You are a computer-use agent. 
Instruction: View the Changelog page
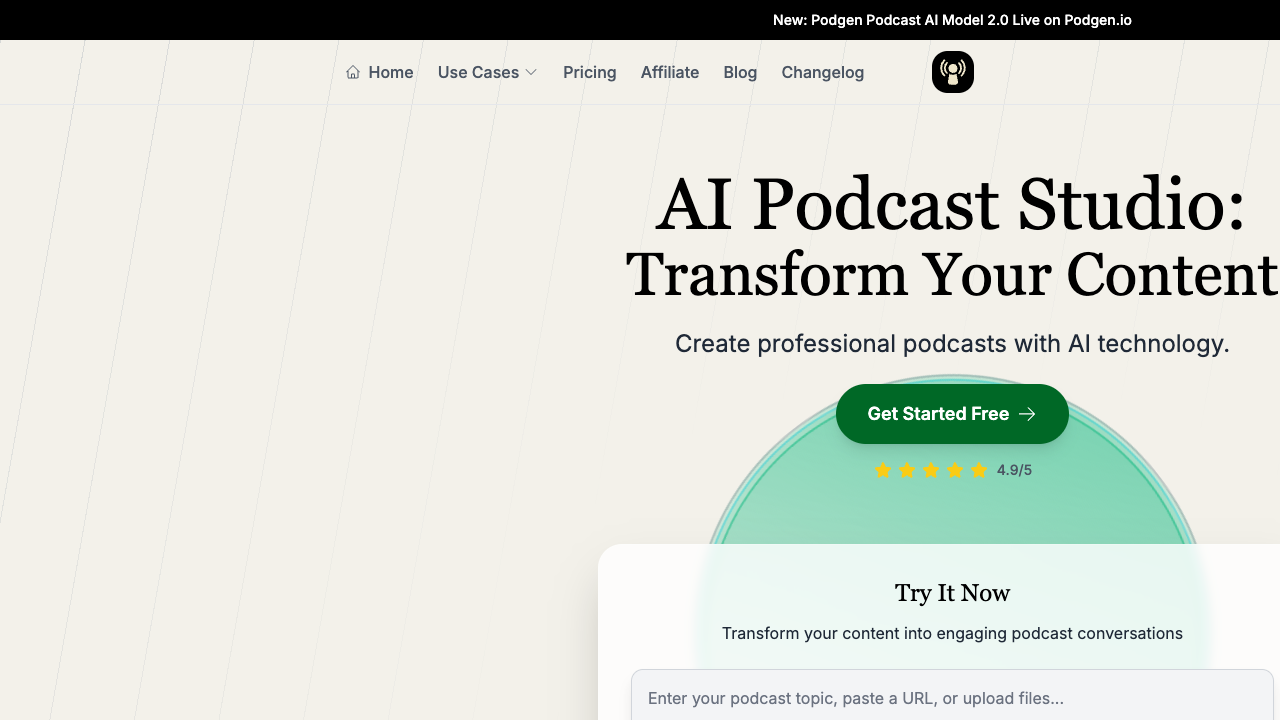tap(823, 72)
